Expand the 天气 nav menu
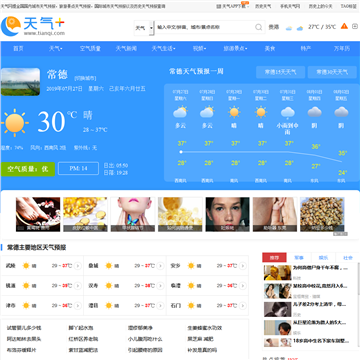 (x=56, y=49)
